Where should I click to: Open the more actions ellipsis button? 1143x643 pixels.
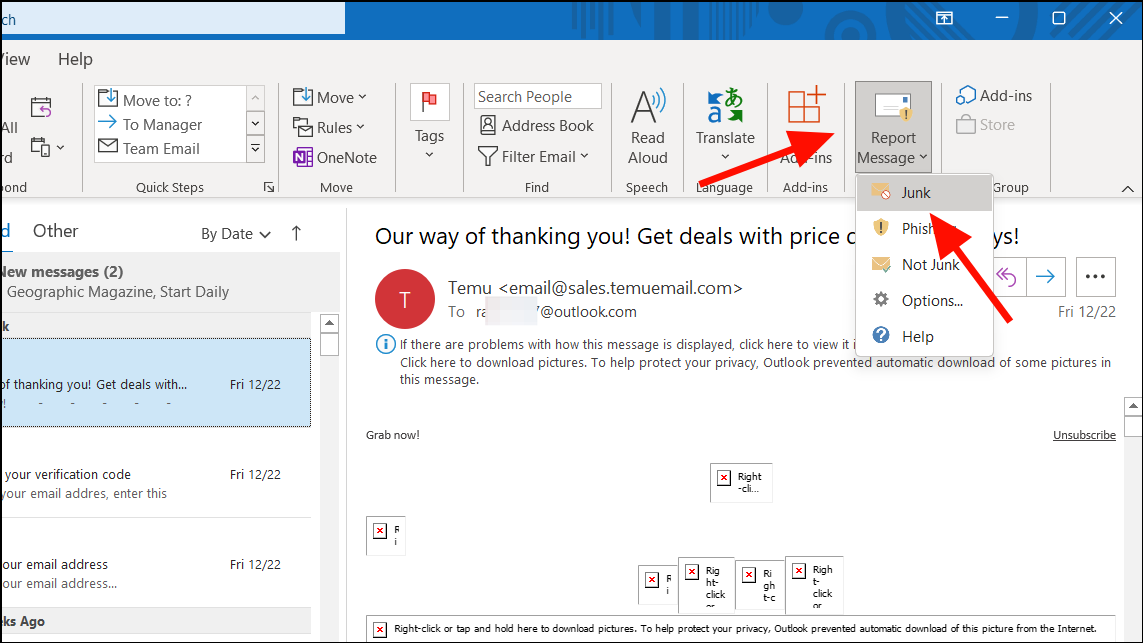pos(1095,277)
